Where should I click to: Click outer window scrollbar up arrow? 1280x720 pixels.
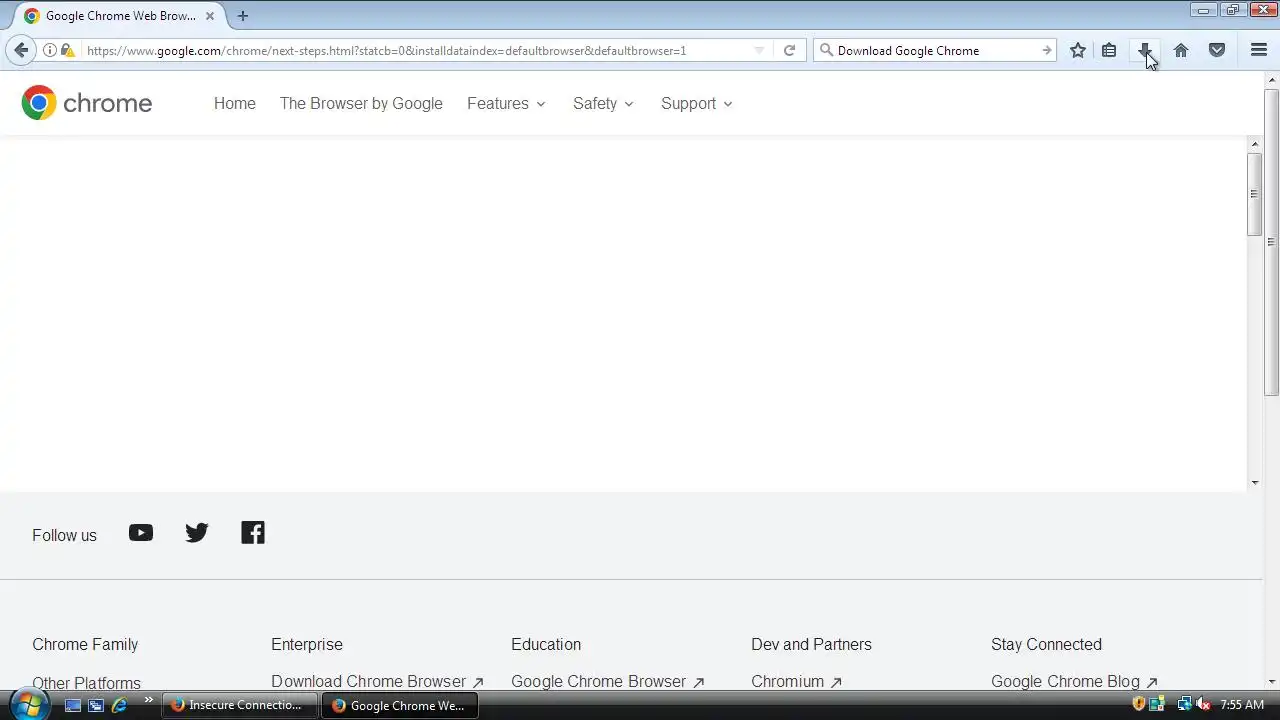coord(1272,80)
